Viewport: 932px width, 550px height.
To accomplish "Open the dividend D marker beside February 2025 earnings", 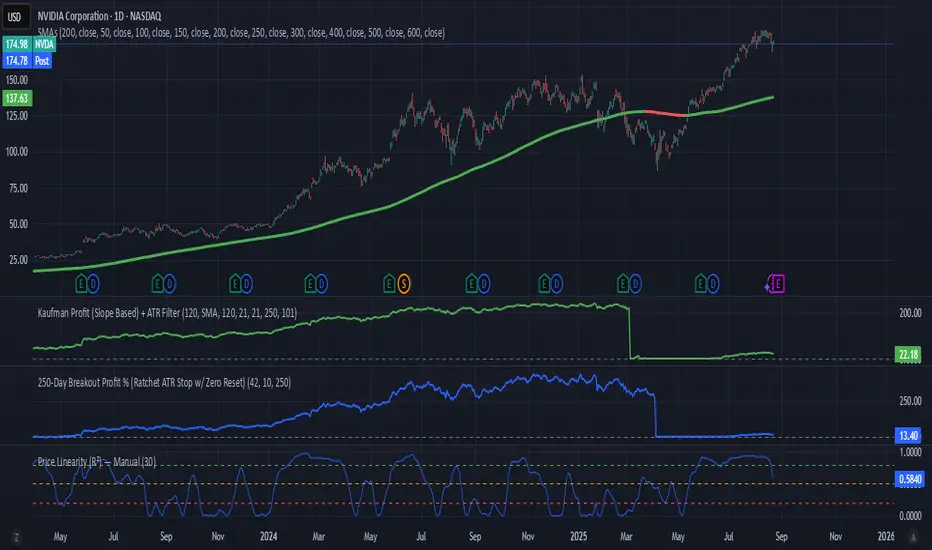I will pyautogui.click(x=635, y=284).
